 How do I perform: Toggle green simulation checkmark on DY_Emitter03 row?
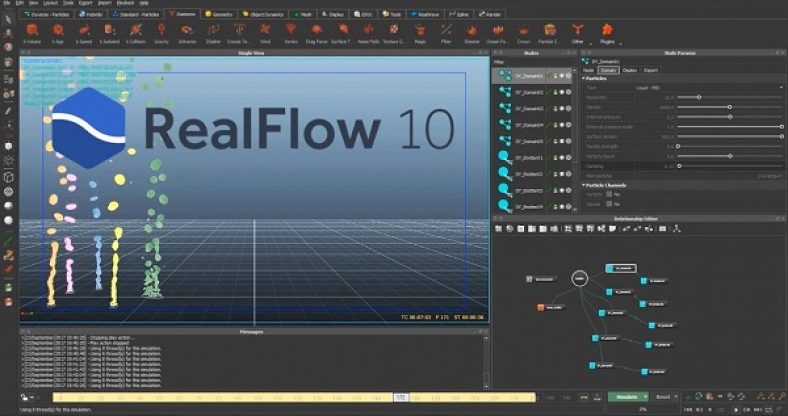click(549, 190)
